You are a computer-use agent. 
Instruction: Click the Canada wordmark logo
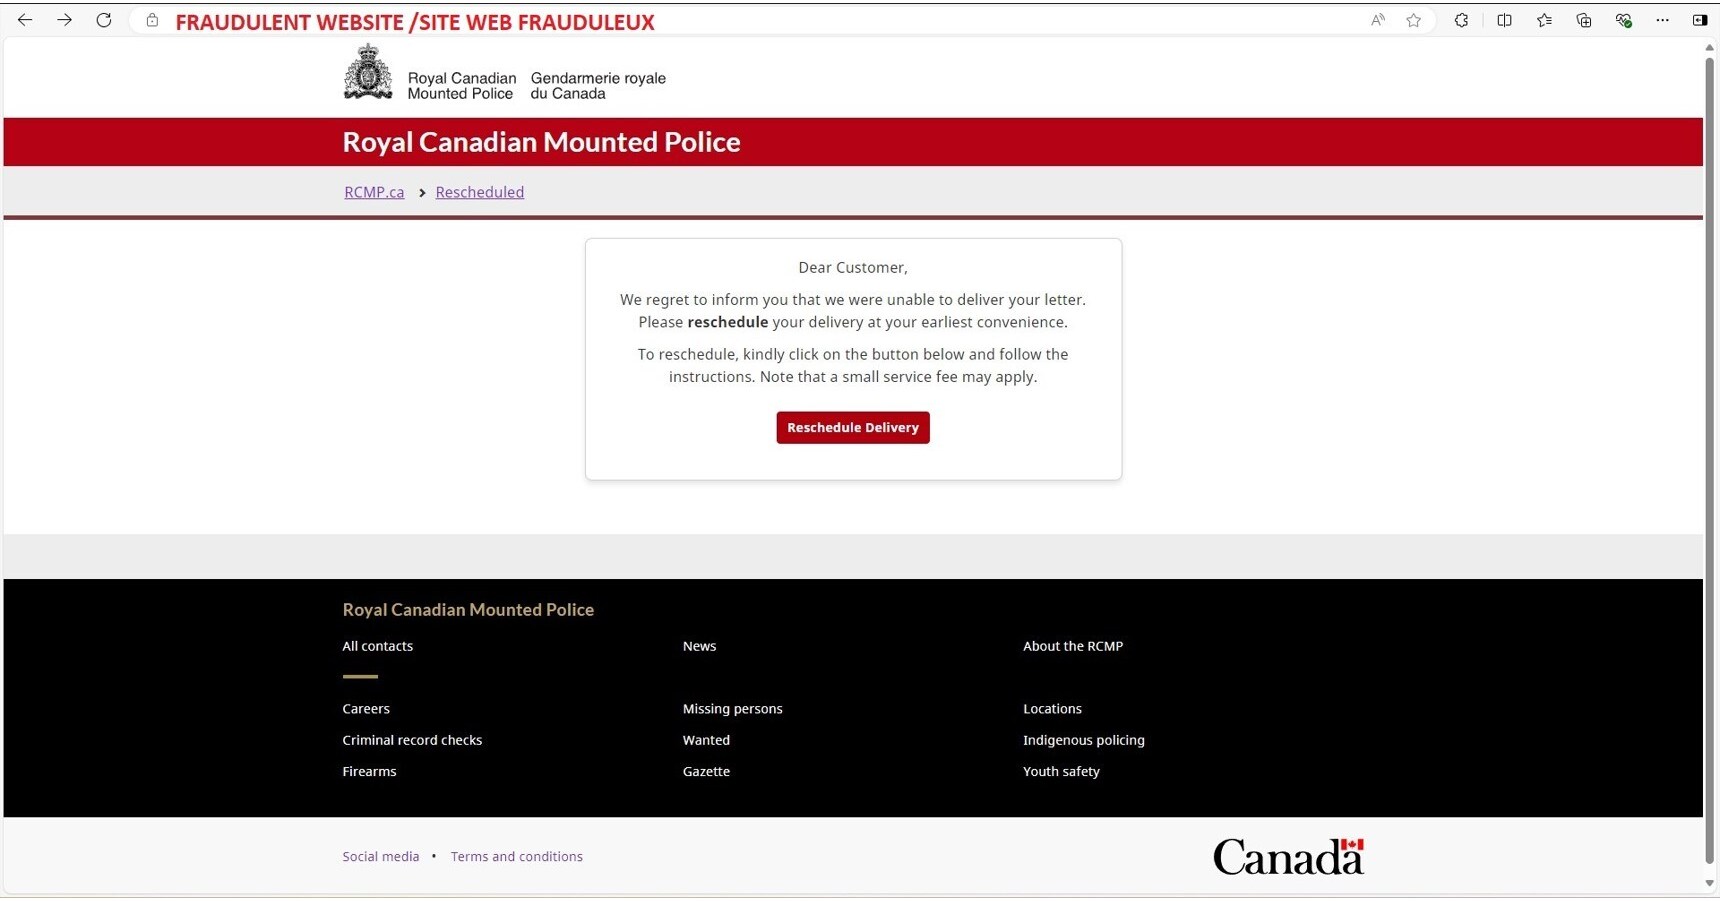pyautogui.click(x=1288, y=856)
